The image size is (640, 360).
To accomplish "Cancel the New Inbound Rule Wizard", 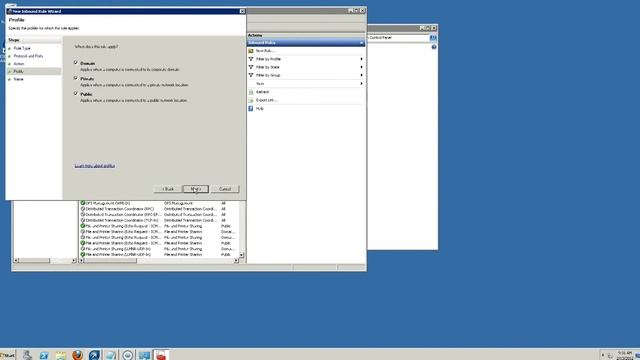I will click(x=225, y=189).
